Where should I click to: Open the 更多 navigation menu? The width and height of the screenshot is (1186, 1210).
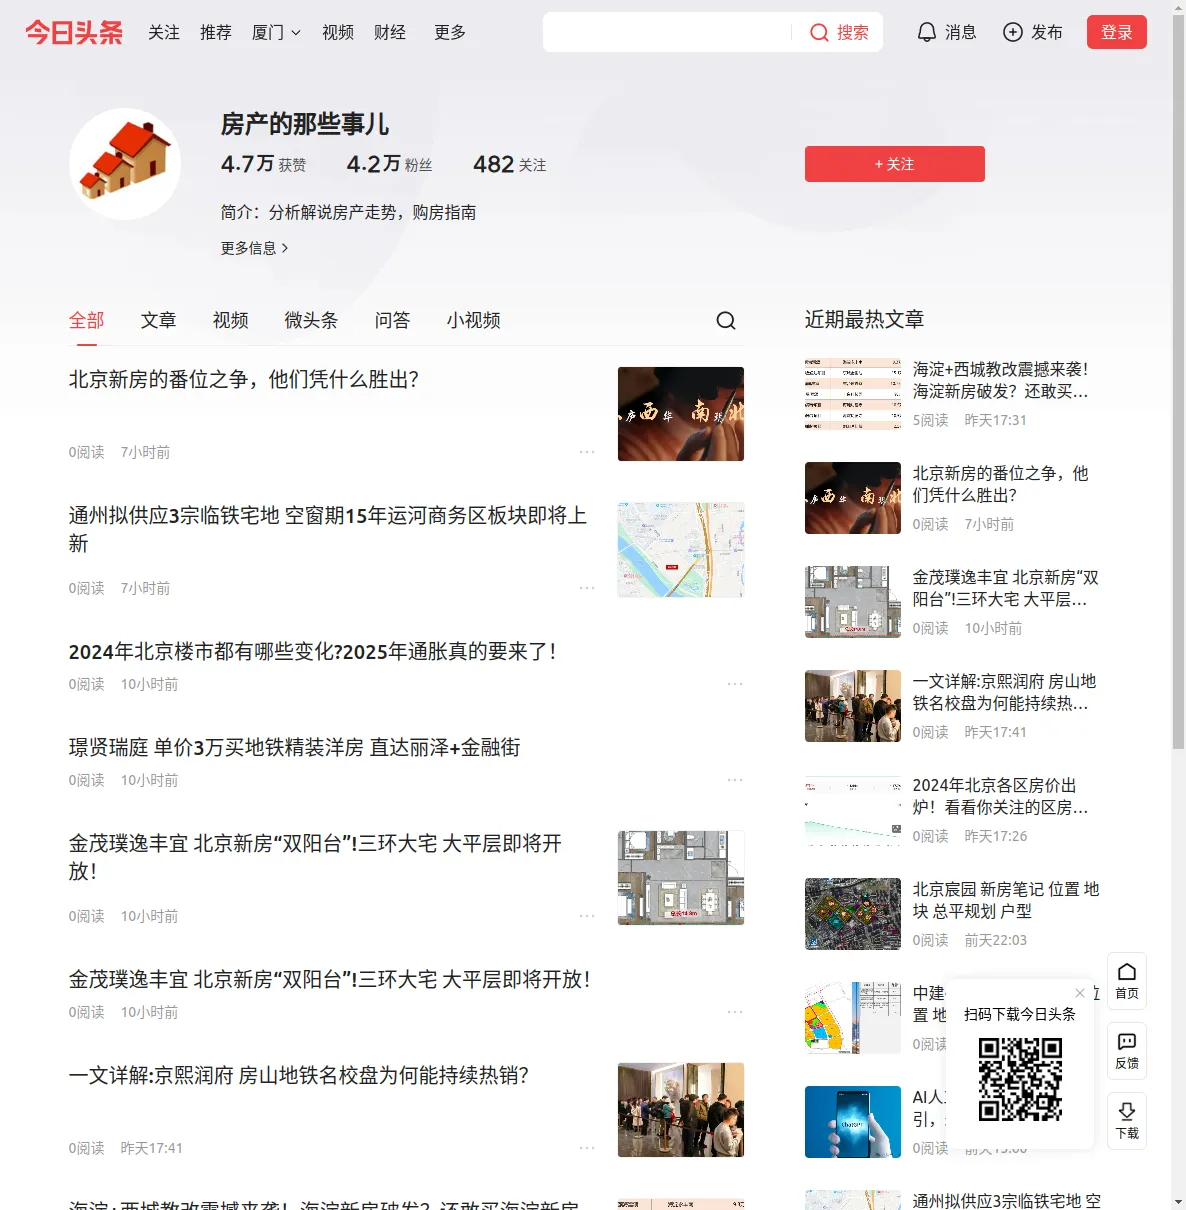pos(450,32)
